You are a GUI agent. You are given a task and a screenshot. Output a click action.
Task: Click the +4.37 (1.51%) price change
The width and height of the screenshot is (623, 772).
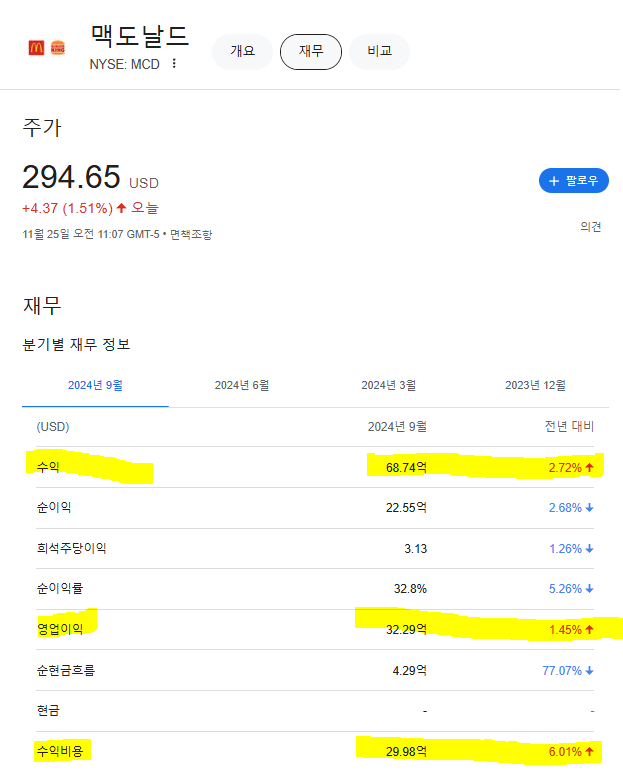pos(67,208)
